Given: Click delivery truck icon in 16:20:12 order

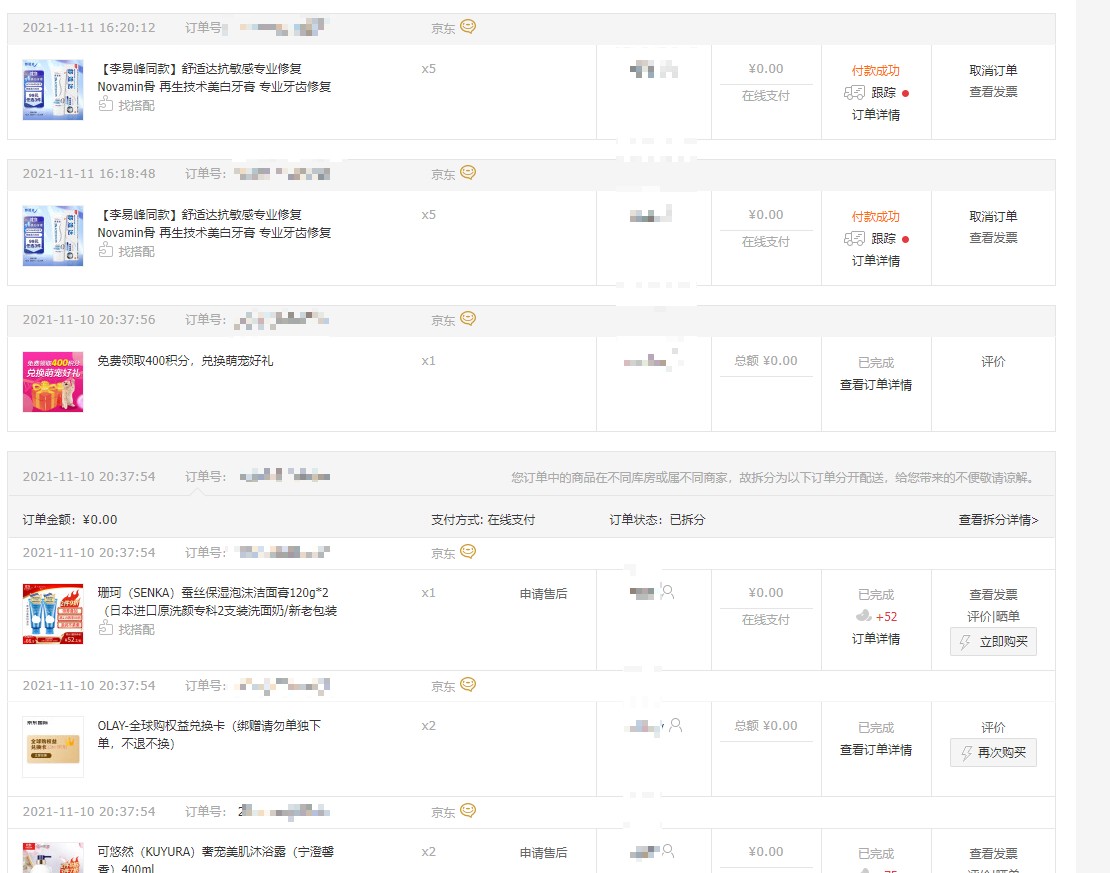Looking at the screenshot, I should pyautogui.click(x=854, y=93).
